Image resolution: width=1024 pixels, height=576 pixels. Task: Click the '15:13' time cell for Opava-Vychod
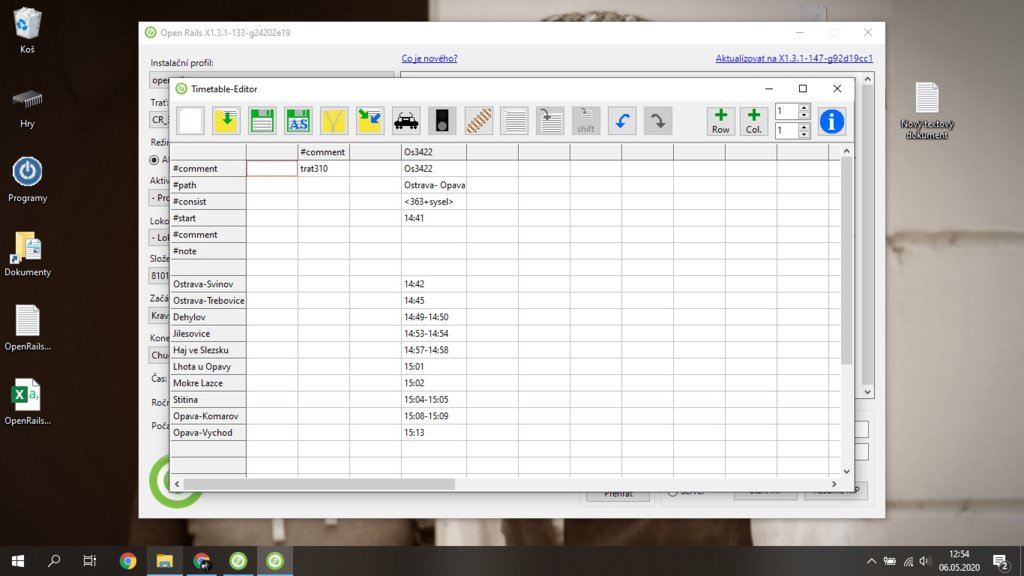tap(434, 432)
